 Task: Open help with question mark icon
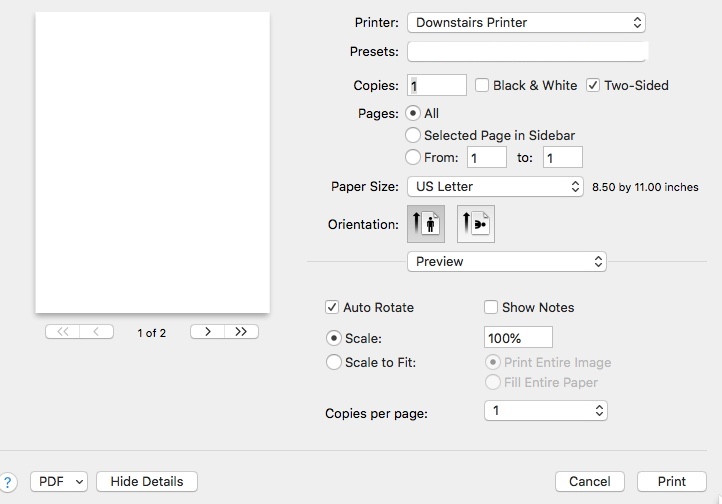[7, 482]
